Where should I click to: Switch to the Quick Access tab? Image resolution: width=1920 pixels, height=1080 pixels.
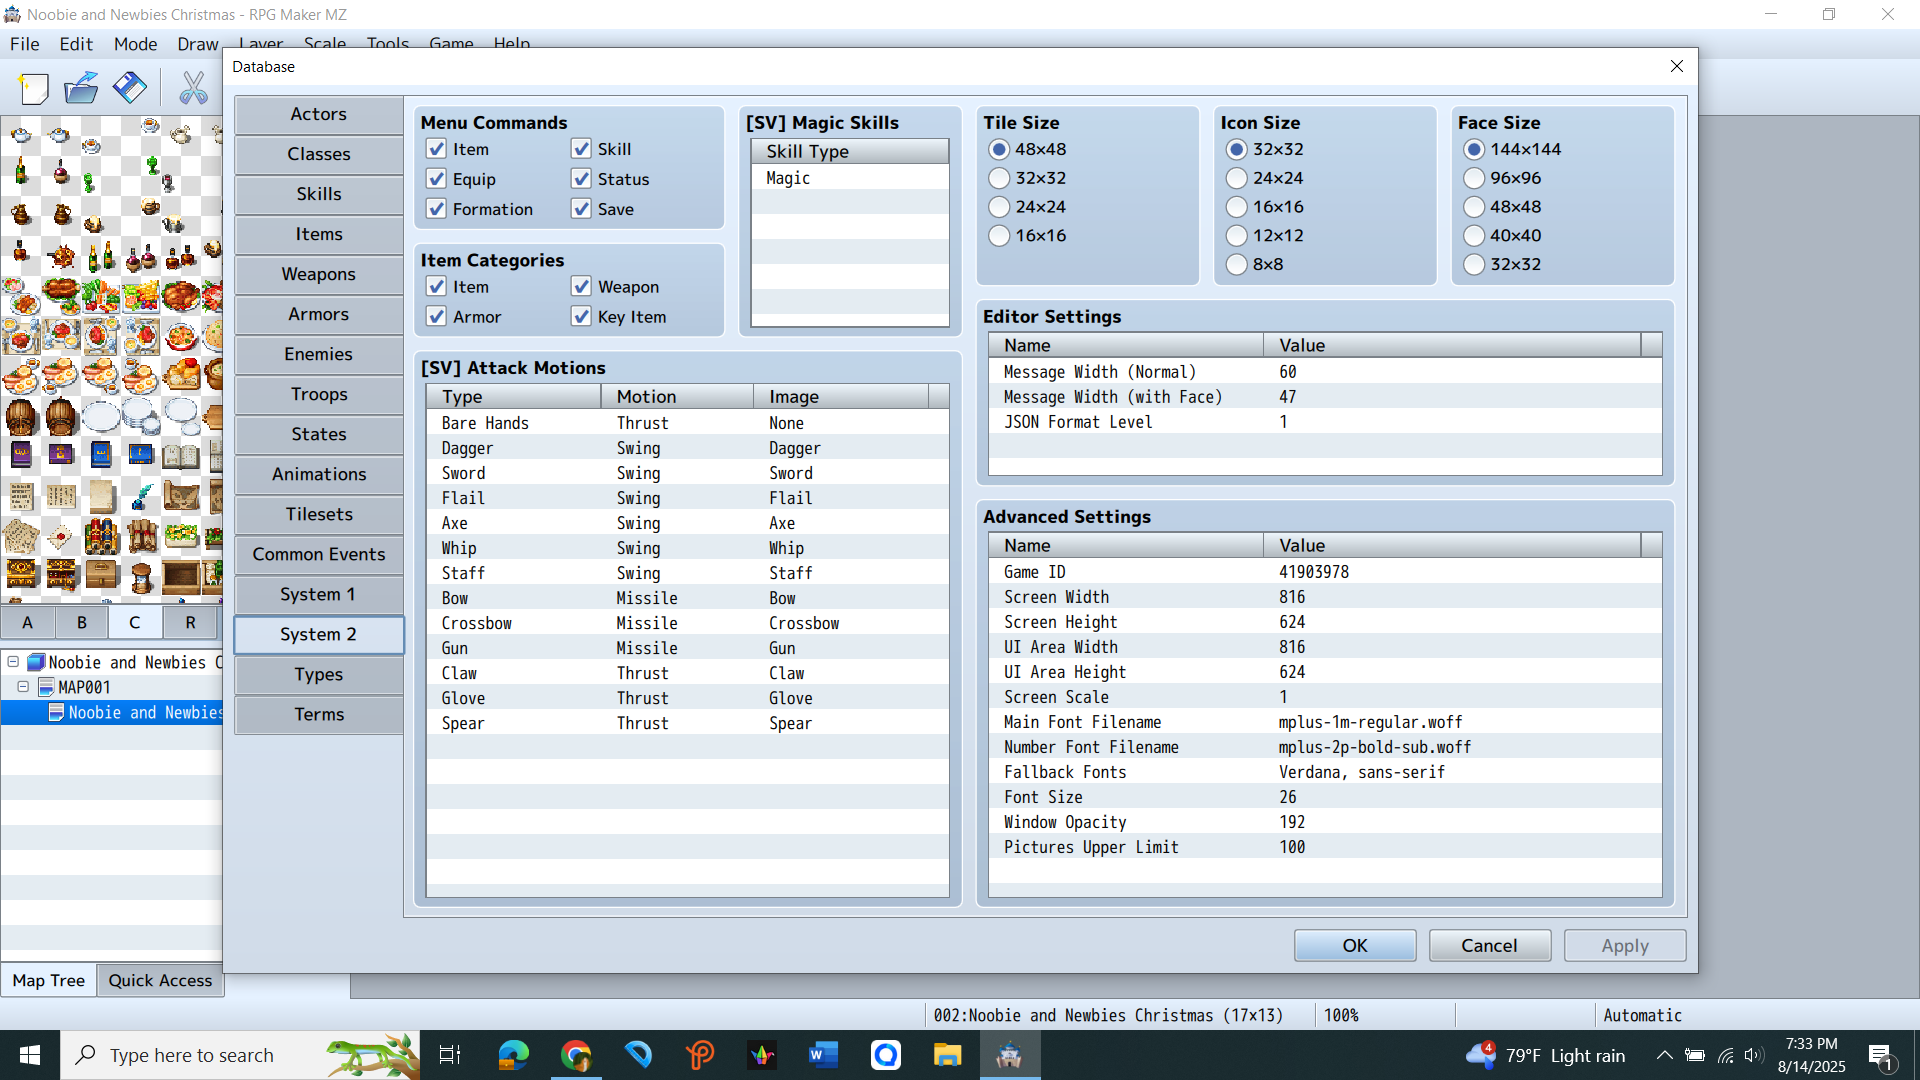tap(160, 981)
